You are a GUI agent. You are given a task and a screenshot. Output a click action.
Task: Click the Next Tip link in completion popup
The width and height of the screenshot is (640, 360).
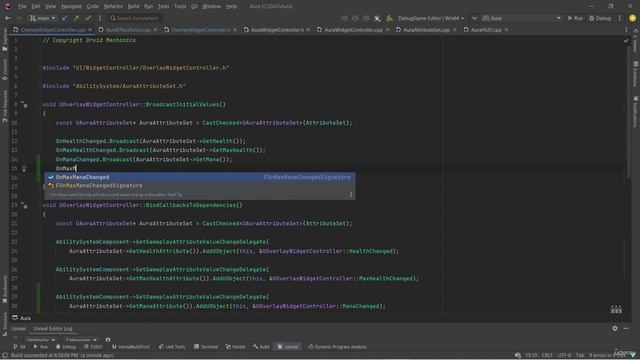pos(175,195)
